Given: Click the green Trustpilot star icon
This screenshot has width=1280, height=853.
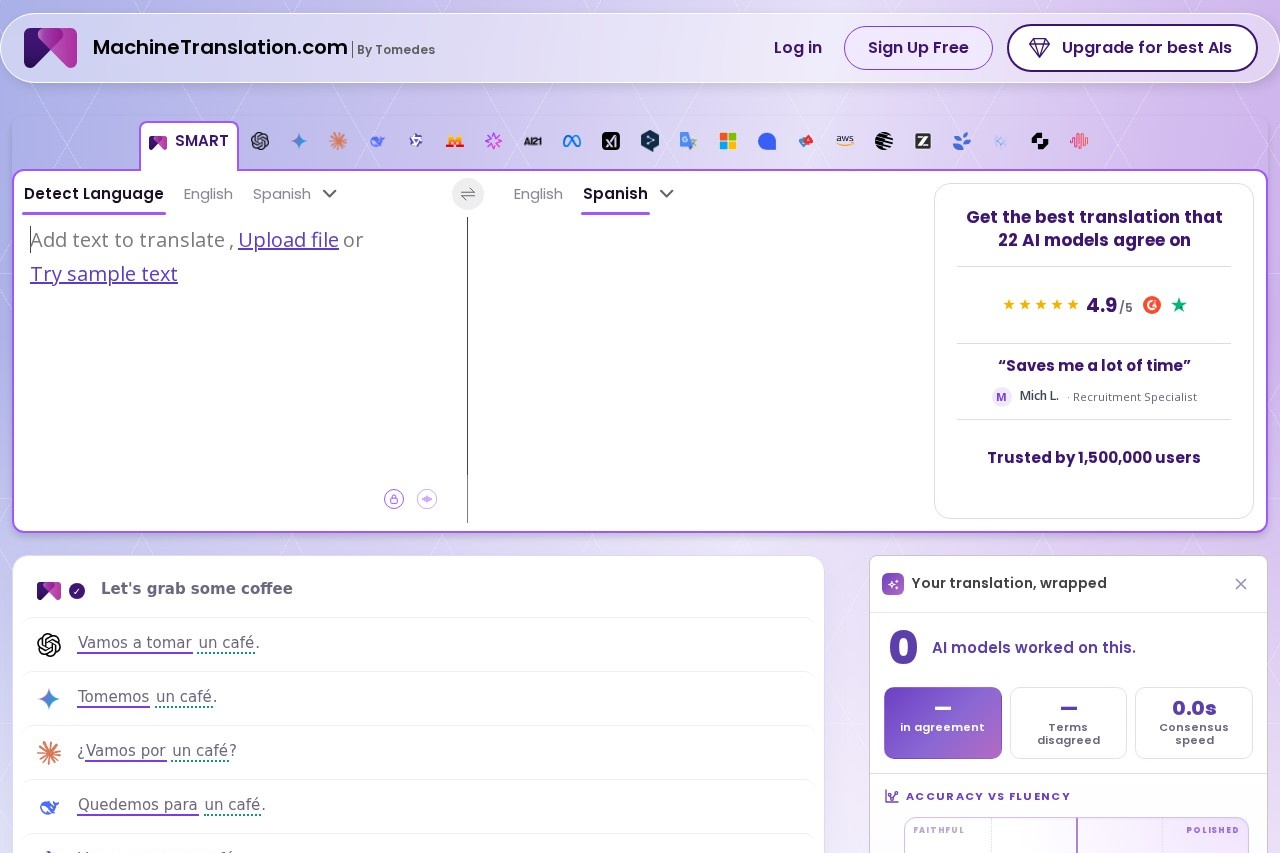Looking at the screenshot, I should 1179,305.
